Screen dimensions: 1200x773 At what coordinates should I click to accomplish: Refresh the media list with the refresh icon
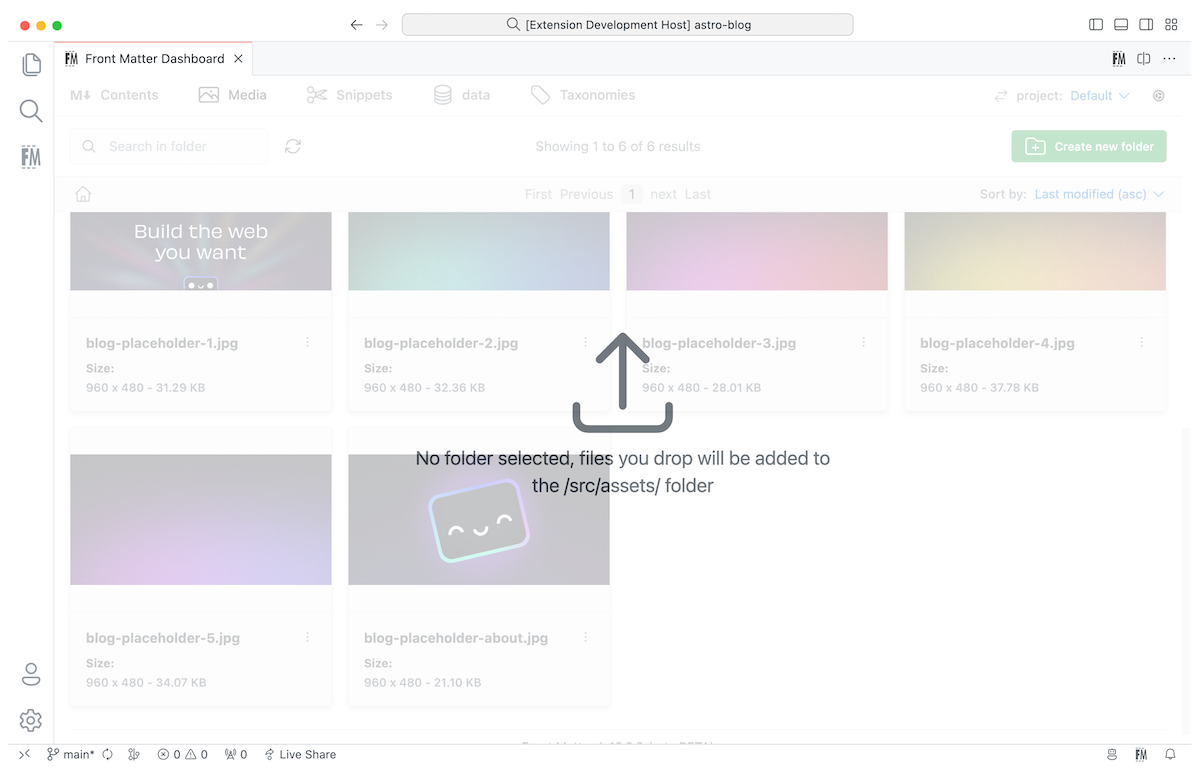[x=292, y=146]
